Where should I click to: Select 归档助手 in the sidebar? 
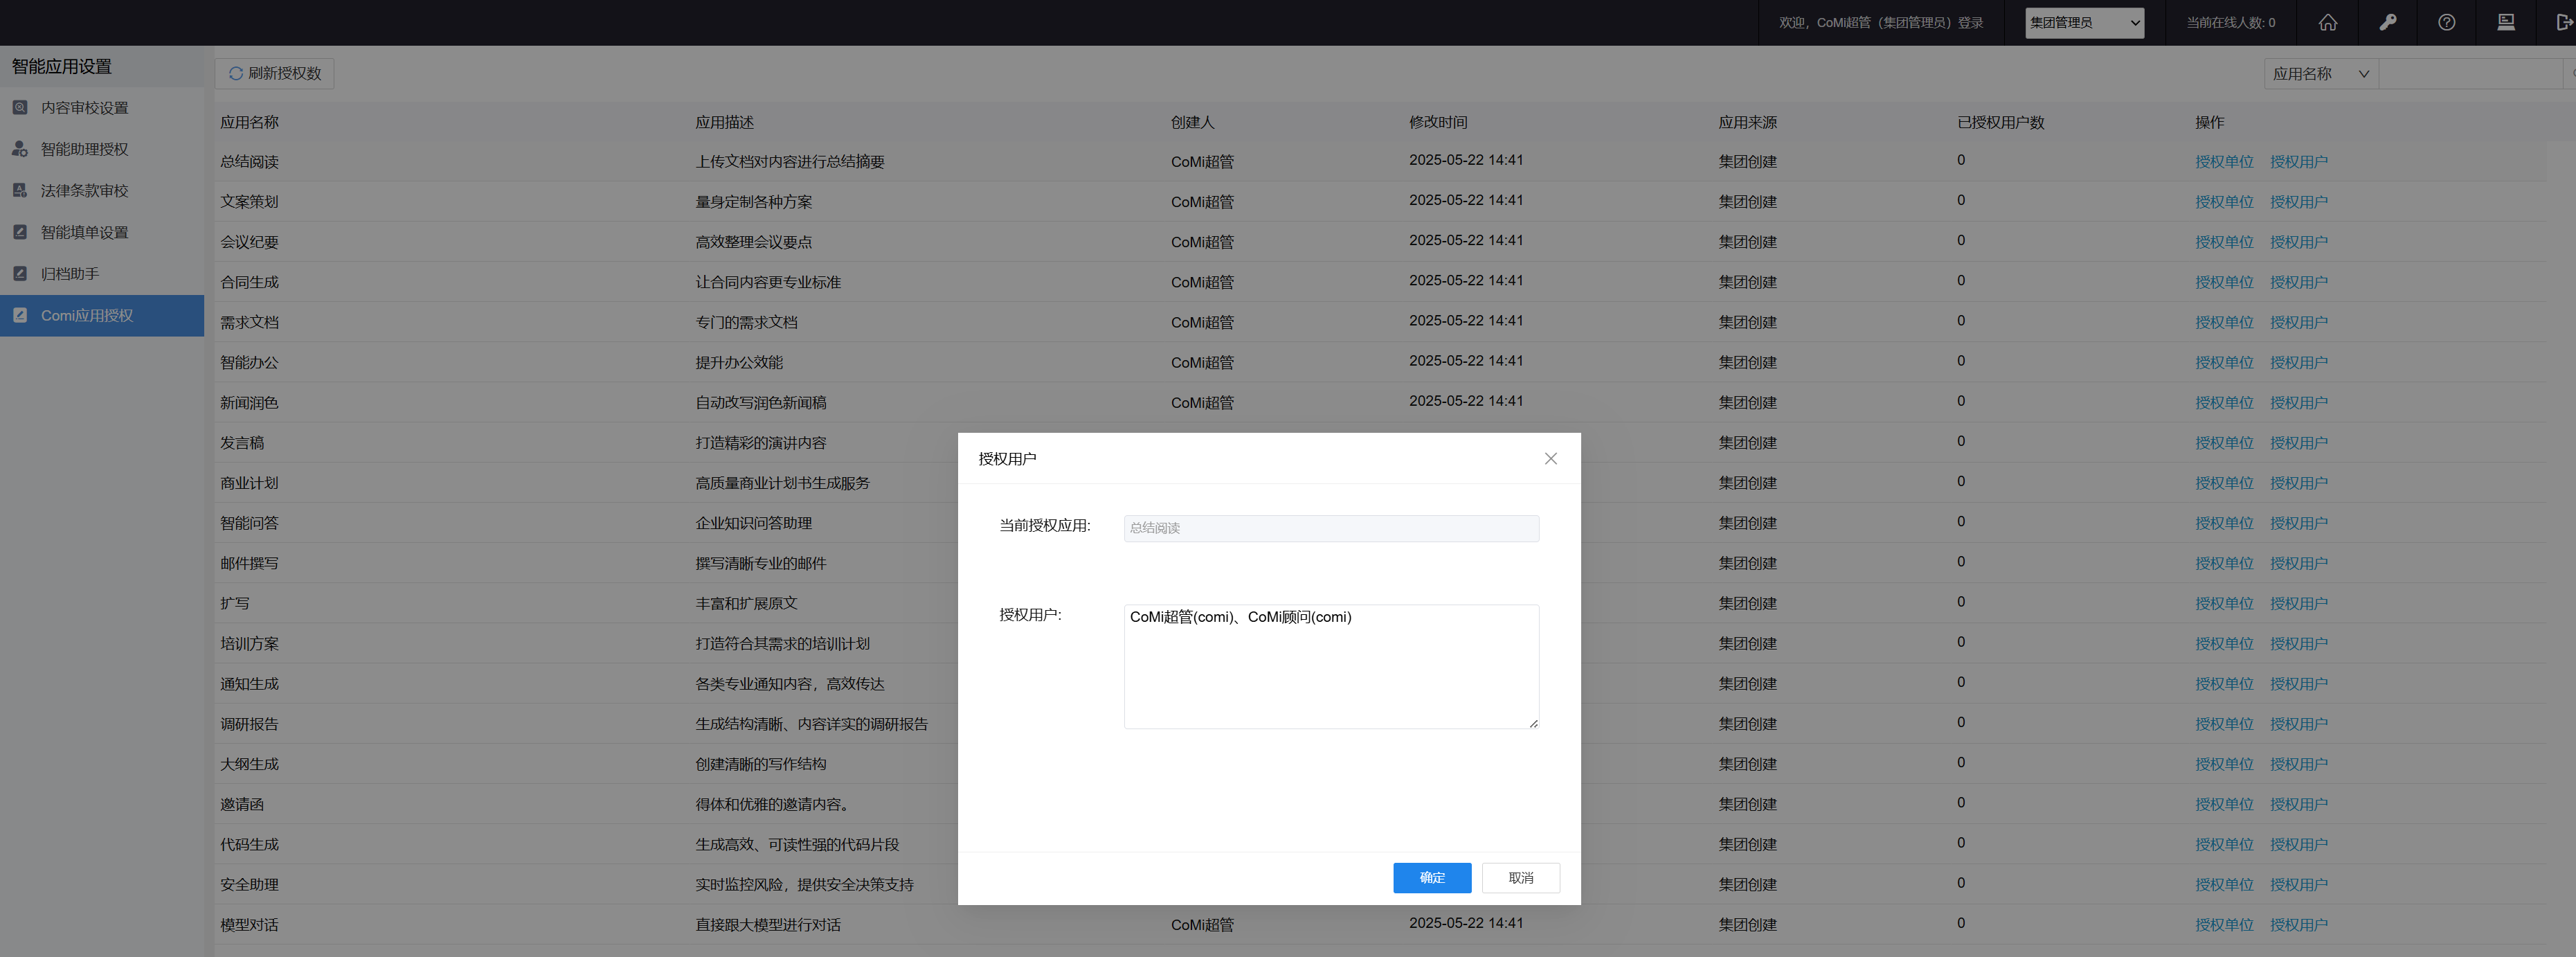pyautogui.click(x=69, y=273)
